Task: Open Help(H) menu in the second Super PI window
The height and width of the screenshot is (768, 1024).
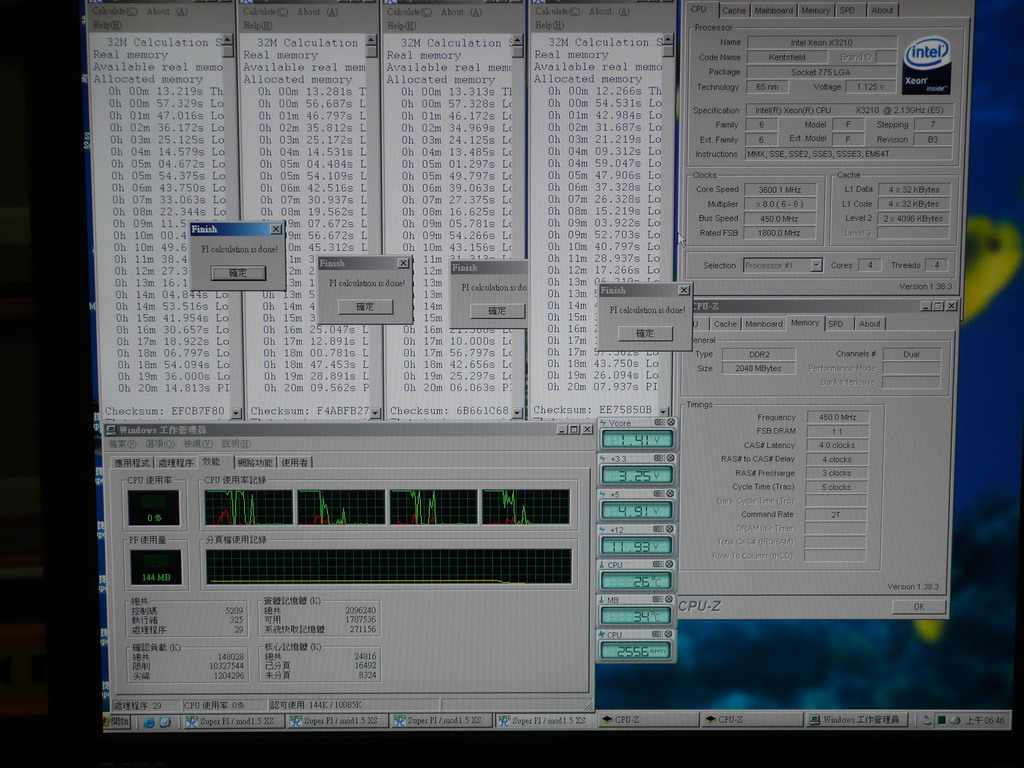Action: click(x=257, y=25)
